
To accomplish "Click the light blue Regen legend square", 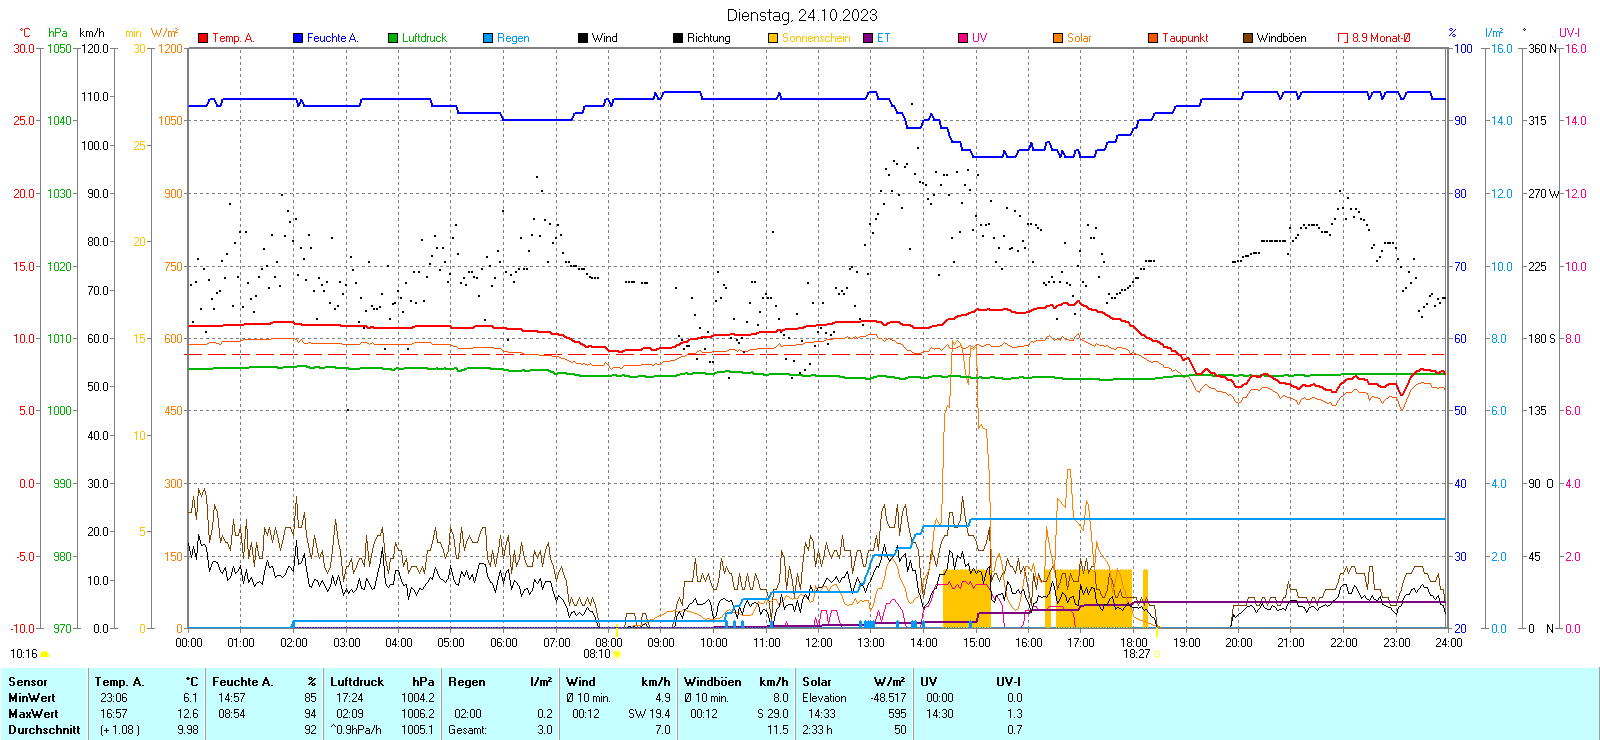I will click(488, 38).
